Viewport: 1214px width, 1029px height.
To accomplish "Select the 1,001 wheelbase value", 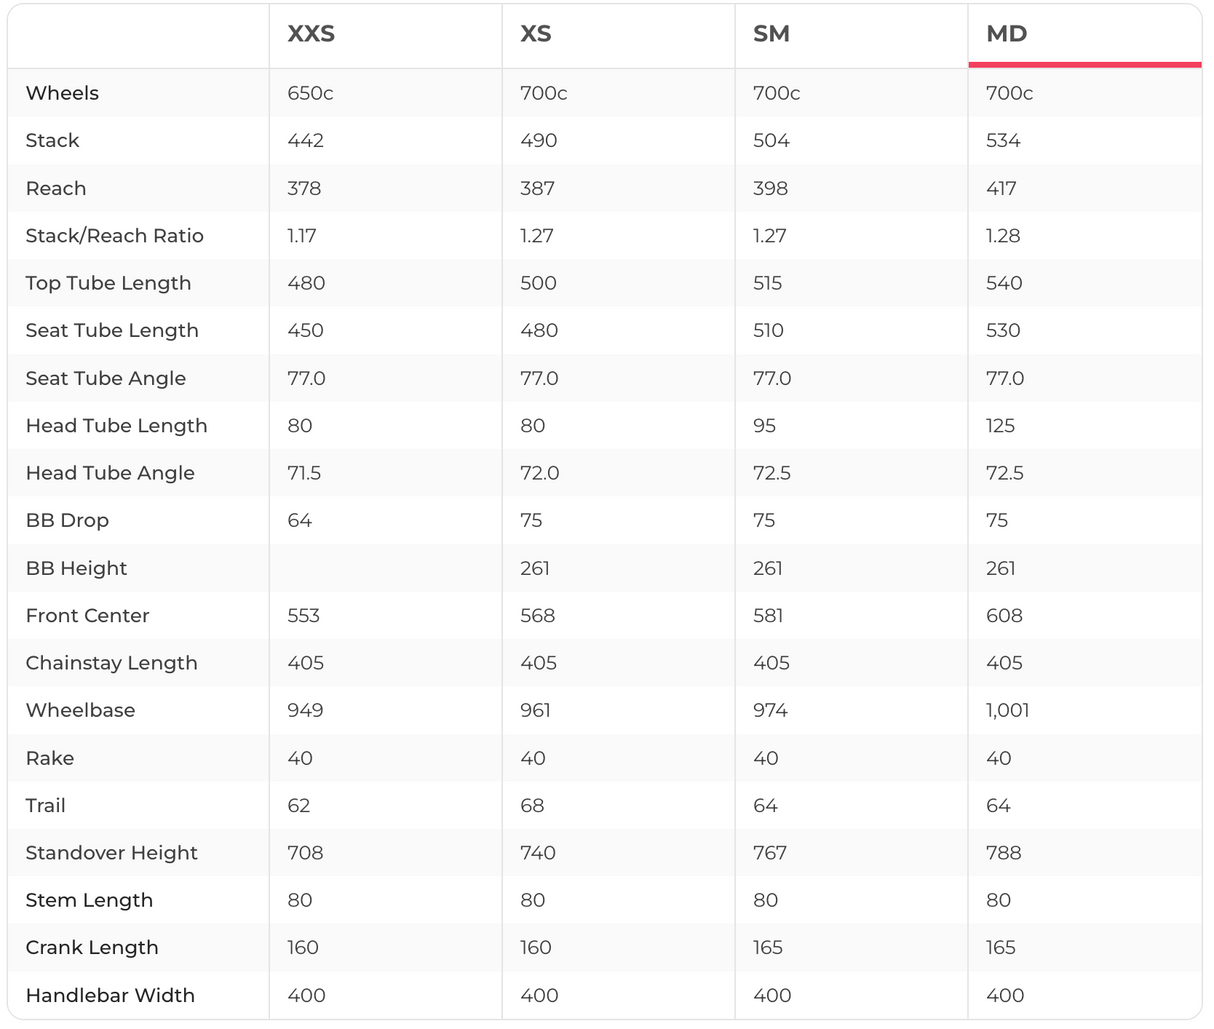I will (x=1007, y=710).
